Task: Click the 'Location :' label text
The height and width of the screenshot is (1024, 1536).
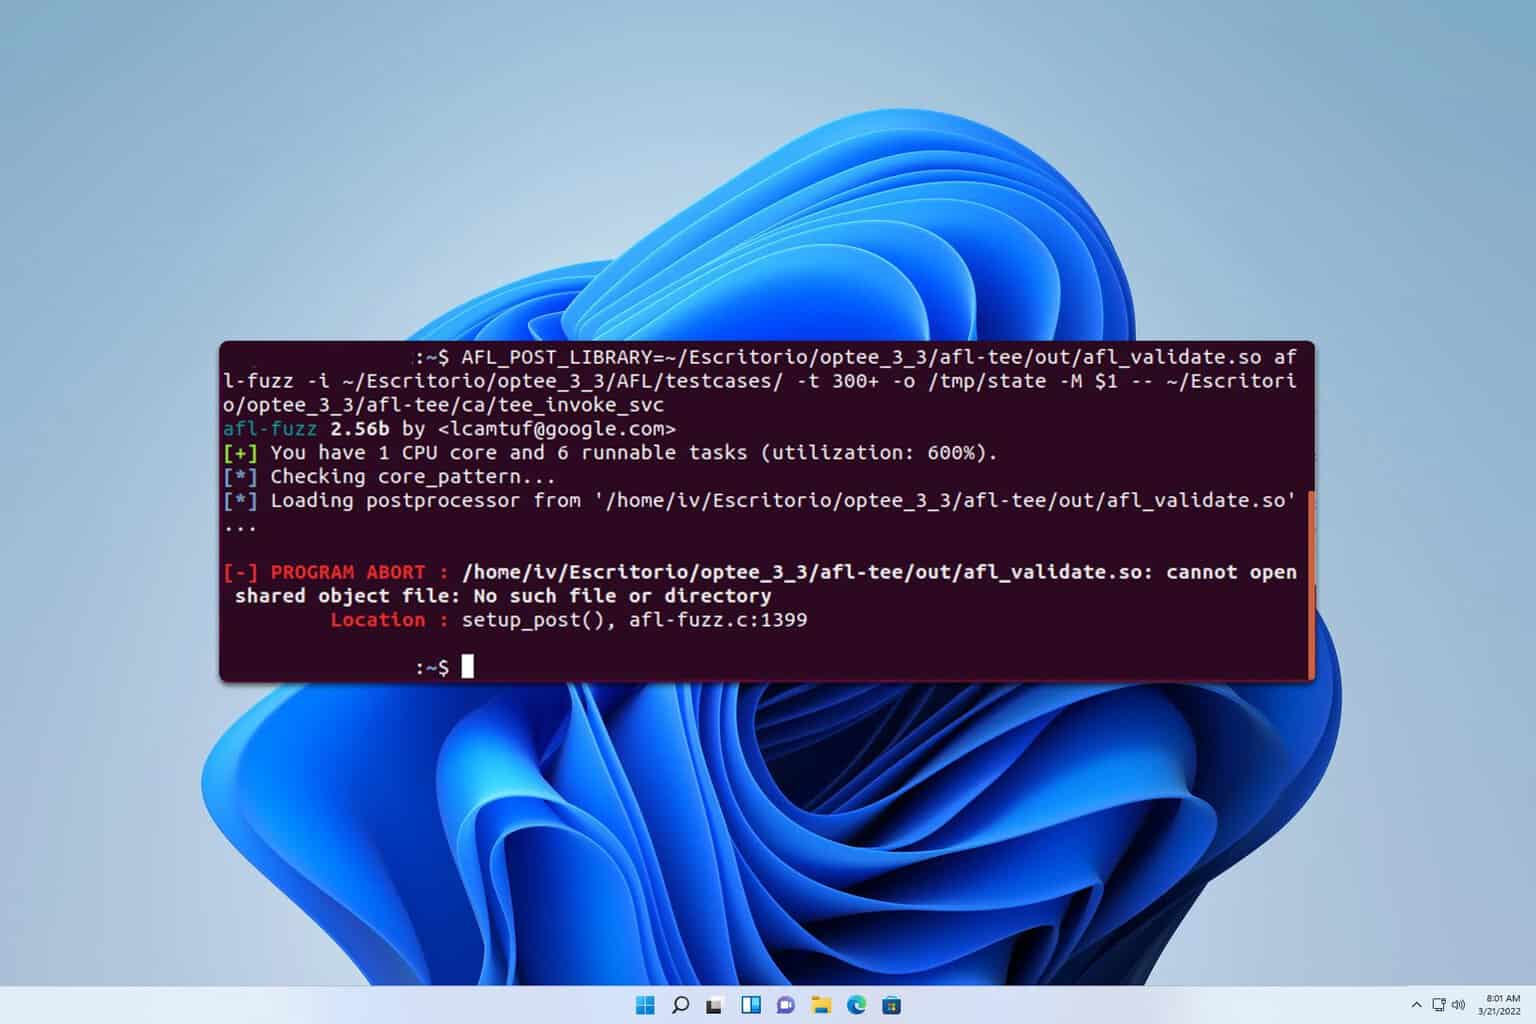Action: [390, 620]
